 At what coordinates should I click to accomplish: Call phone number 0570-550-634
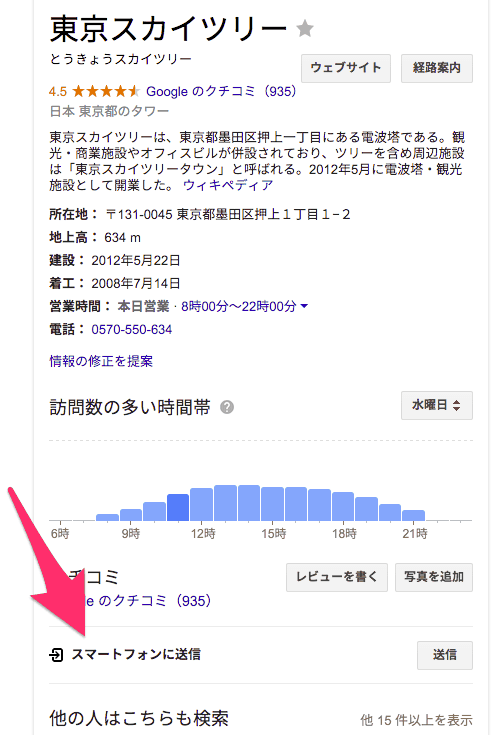tap(132, 330)
